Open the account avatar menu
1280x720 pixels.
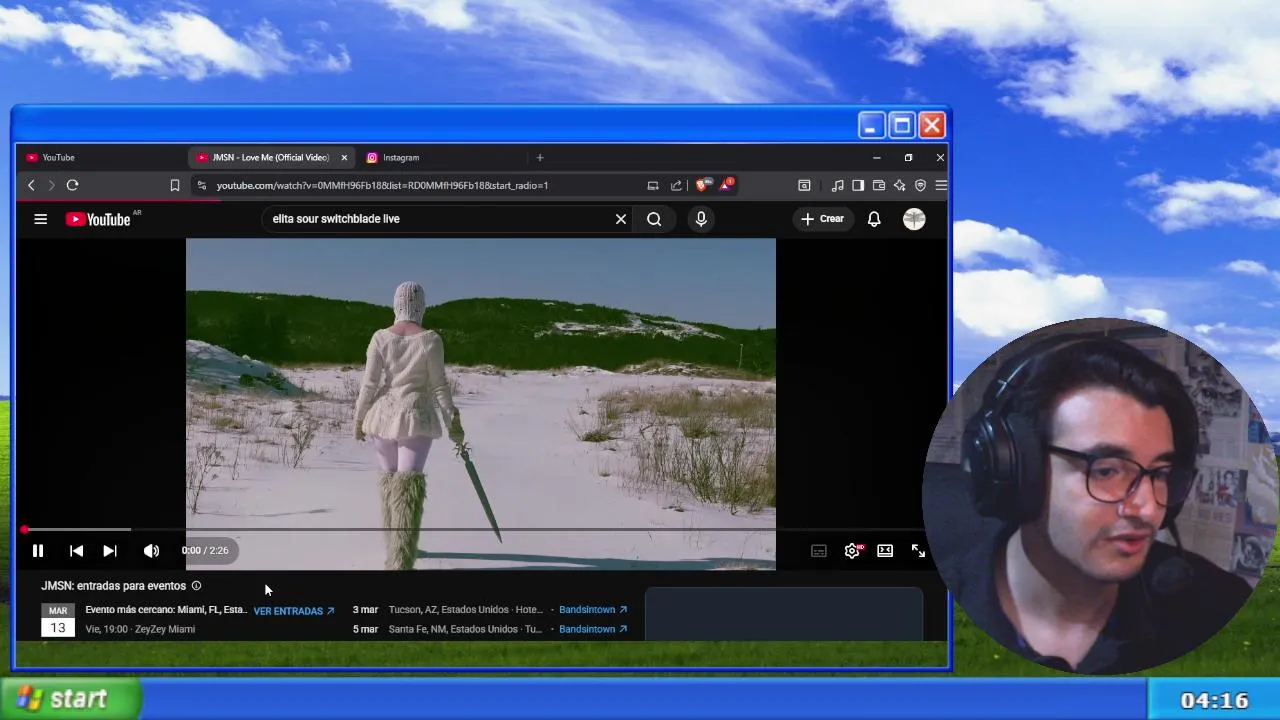tap(914, 219)
